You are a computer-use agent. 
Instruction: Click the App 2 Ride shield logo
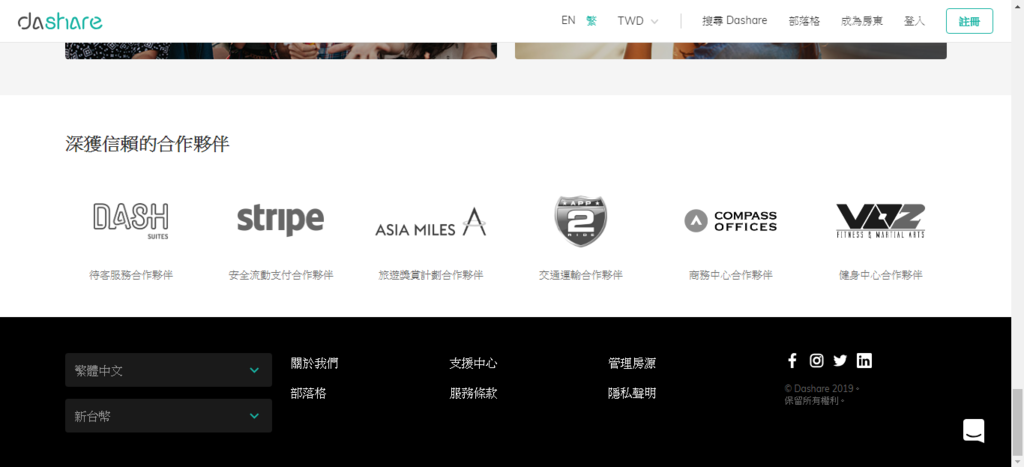coord(581,221)
